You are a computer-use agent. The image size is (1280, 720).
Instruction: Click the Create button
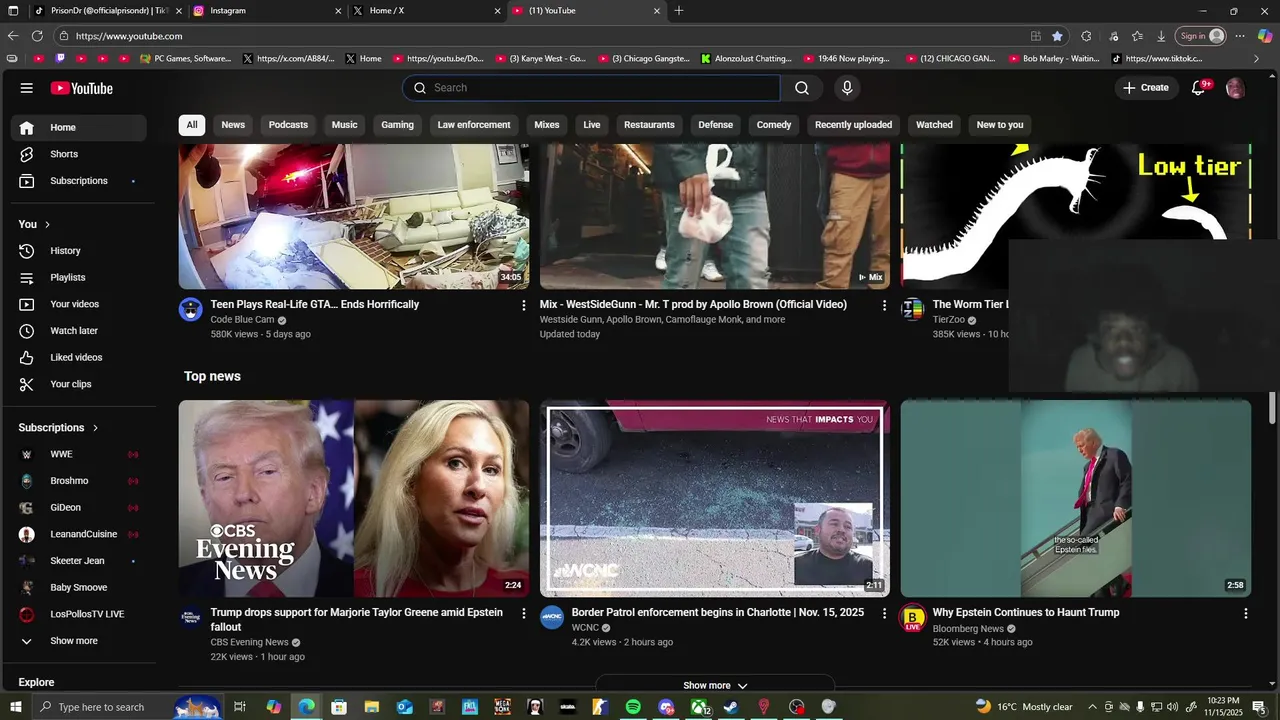pos(1146,88)
